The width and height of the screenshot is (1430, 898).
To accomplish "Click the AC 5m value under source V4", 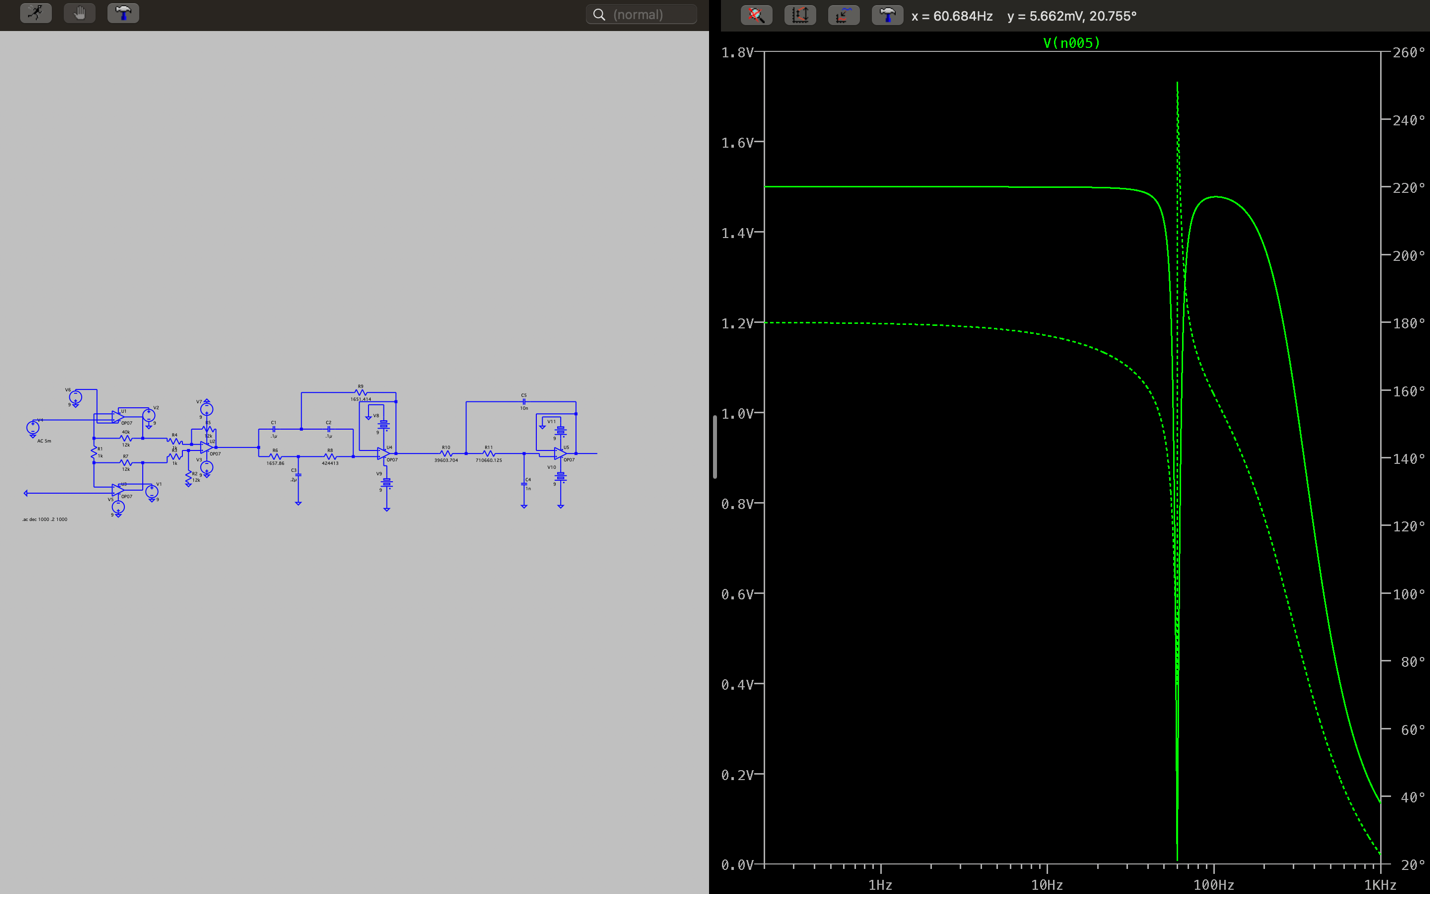I will 44,441.
